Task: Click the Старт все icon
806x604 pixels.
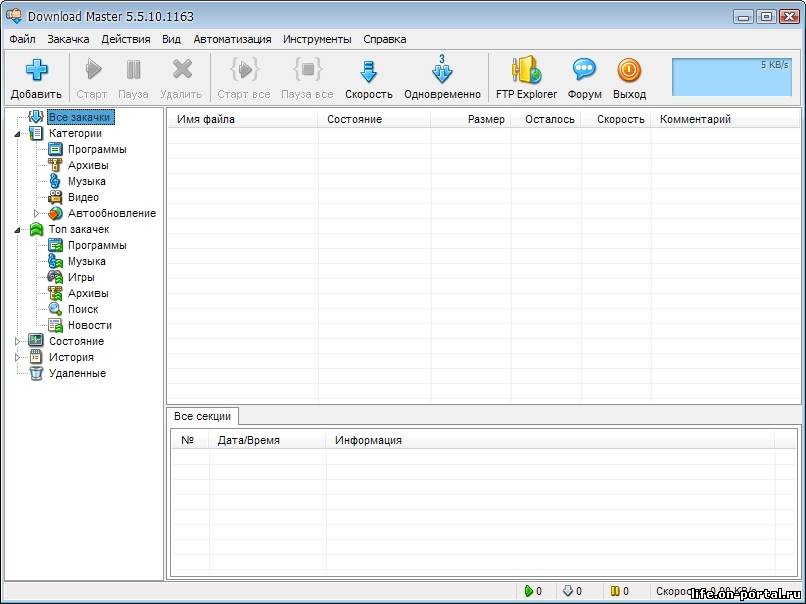Action: point(244,69)
